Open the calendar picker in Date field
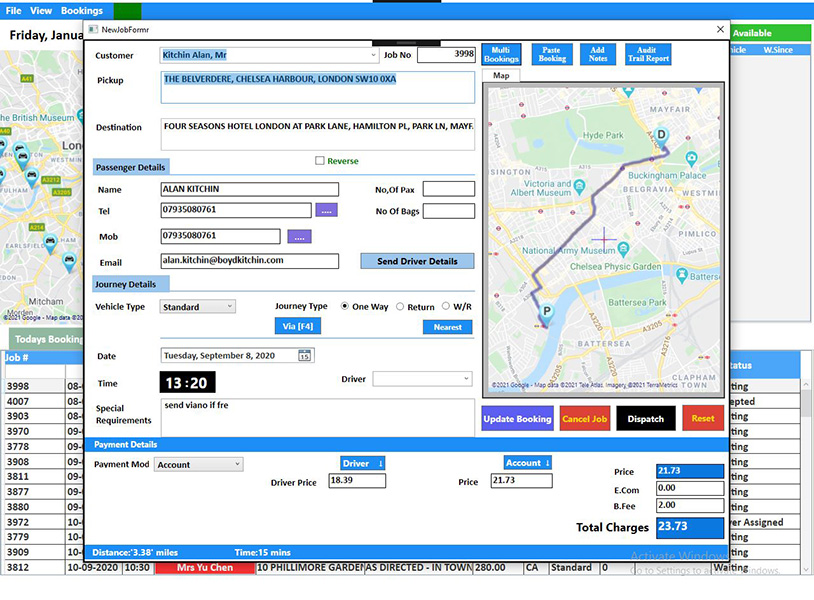This screenshot has height=600, width=814. [x=305, y=355]
